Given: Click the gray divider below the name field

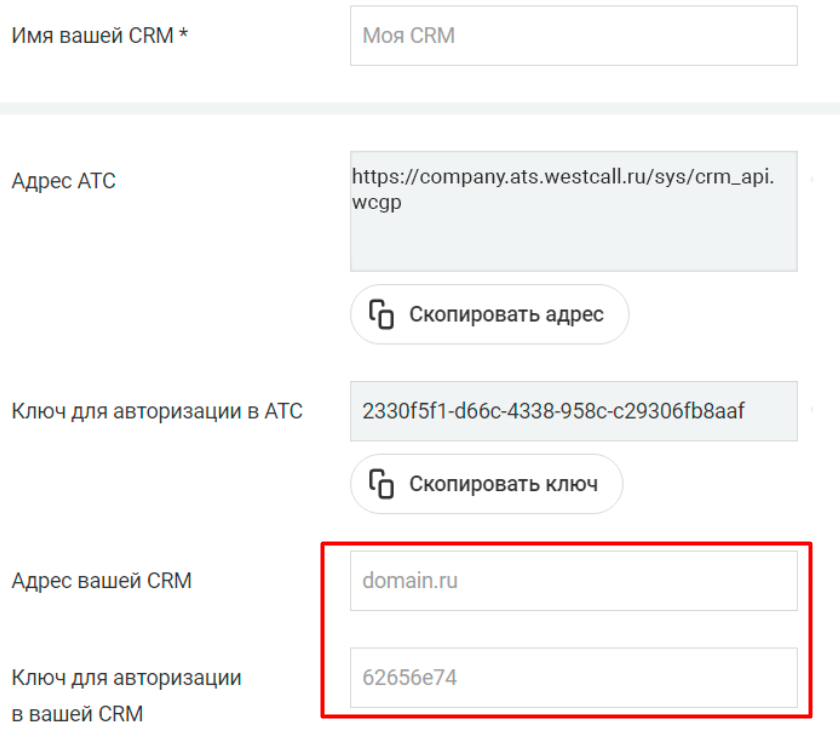Looking at the screenshot, I should click(420, 108).
